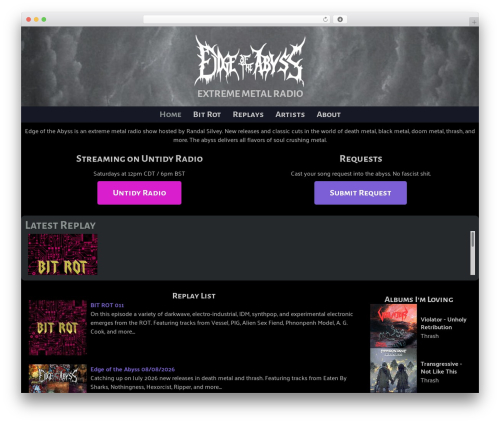Open BIT ROT 011 replay link
The width and height of the screenshot is (500, 423).
pyautogui.click(x=107, y=305)
